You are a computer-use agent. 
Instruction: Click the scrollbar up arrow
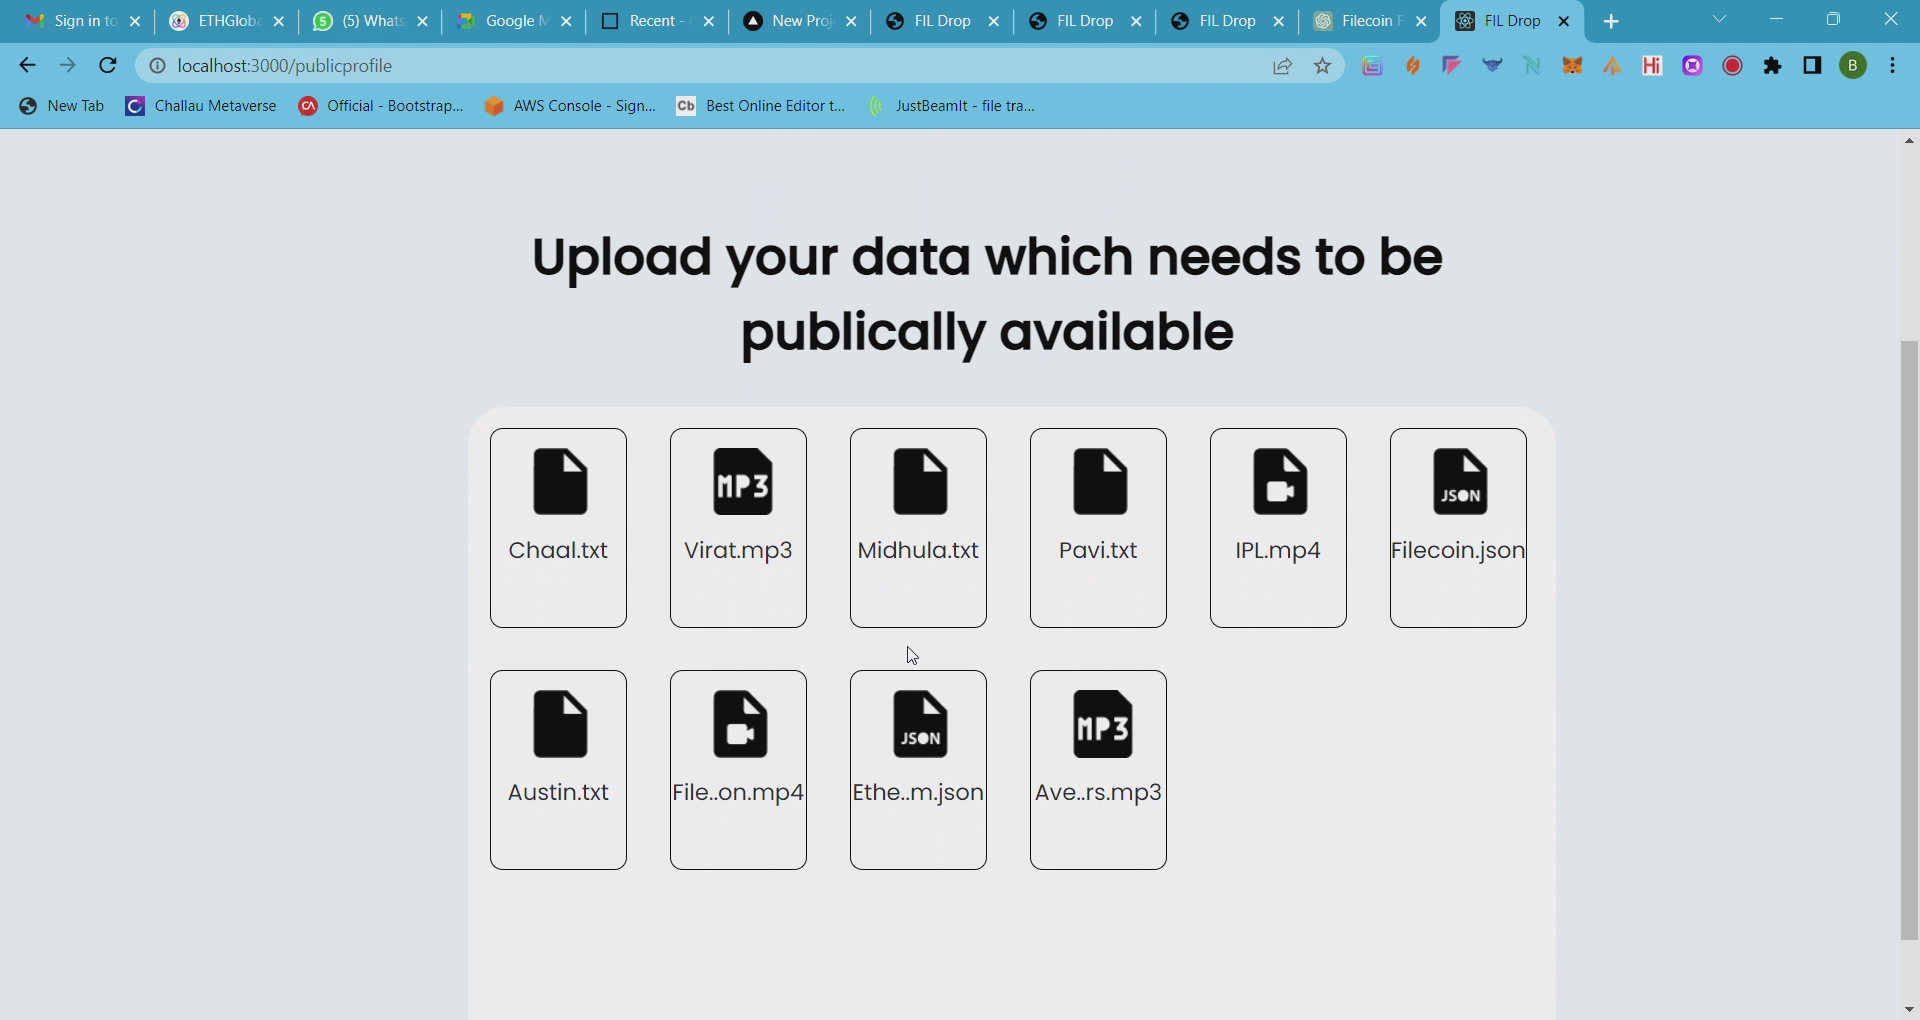coord(1909,140)
